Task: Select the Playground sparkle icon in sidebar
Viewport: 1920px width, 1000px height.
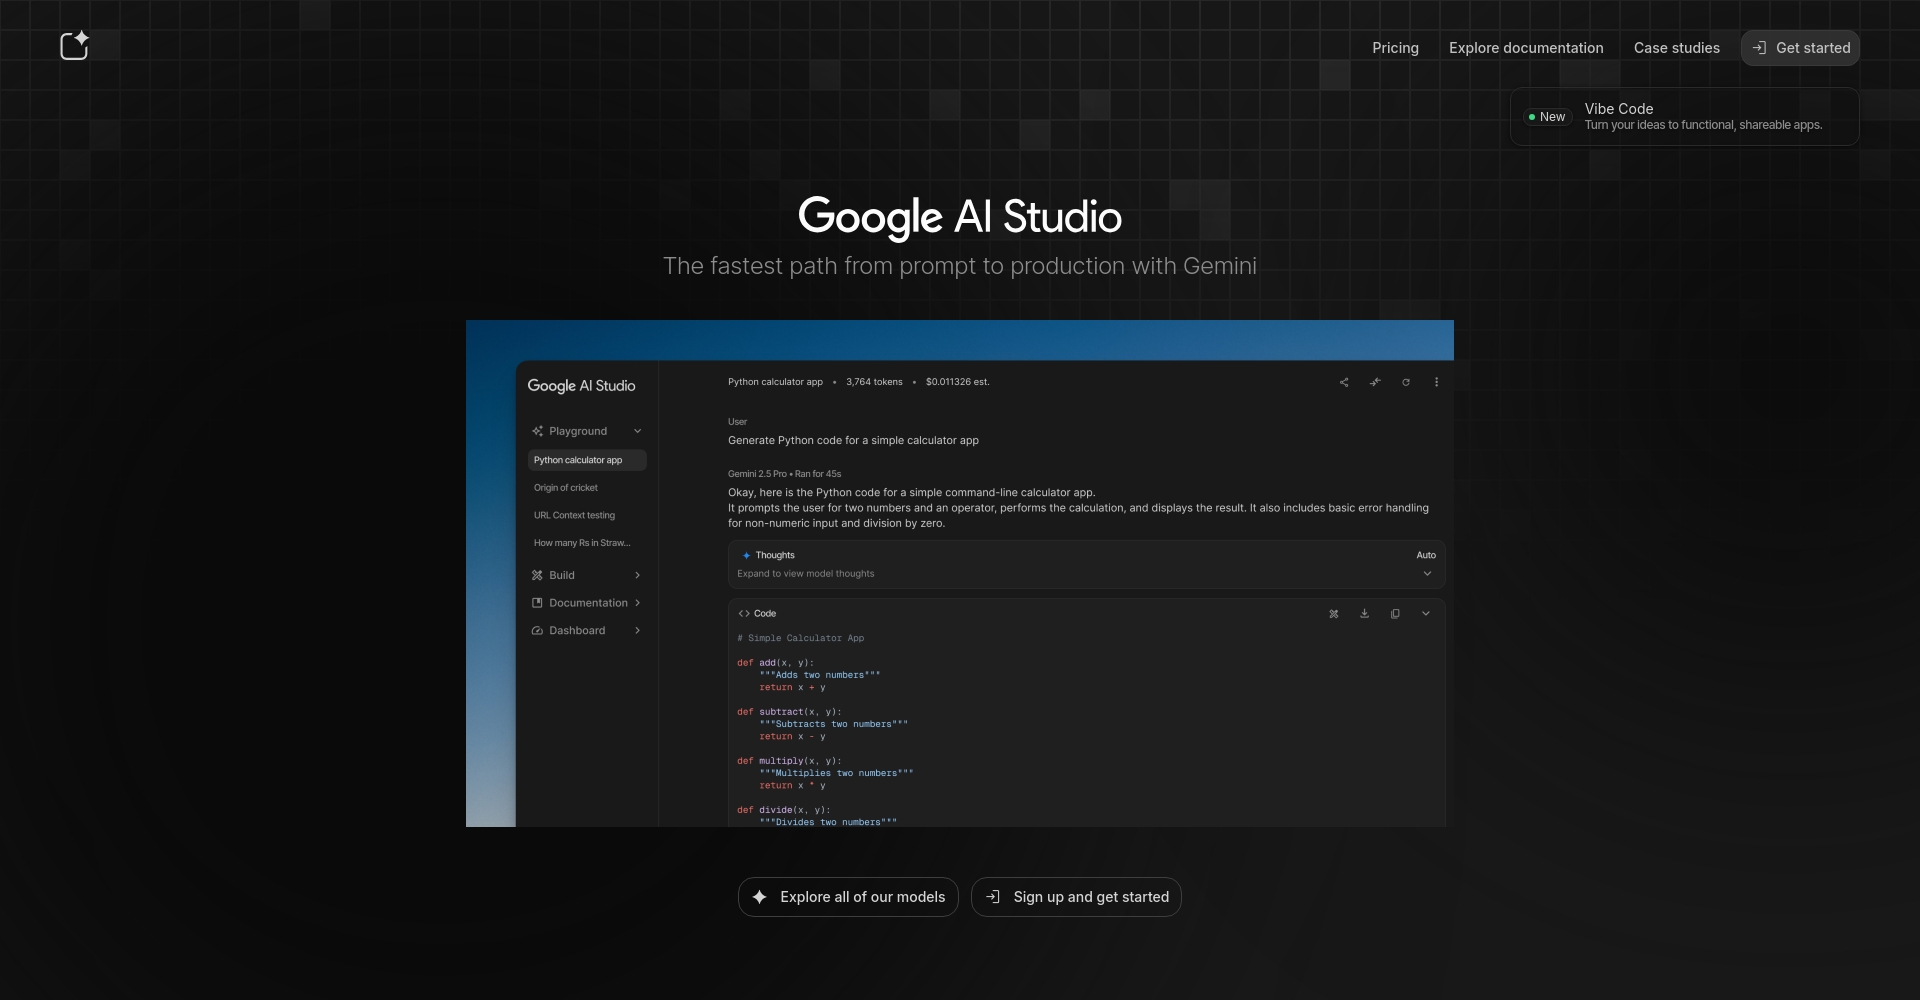Action: [538, 431]
